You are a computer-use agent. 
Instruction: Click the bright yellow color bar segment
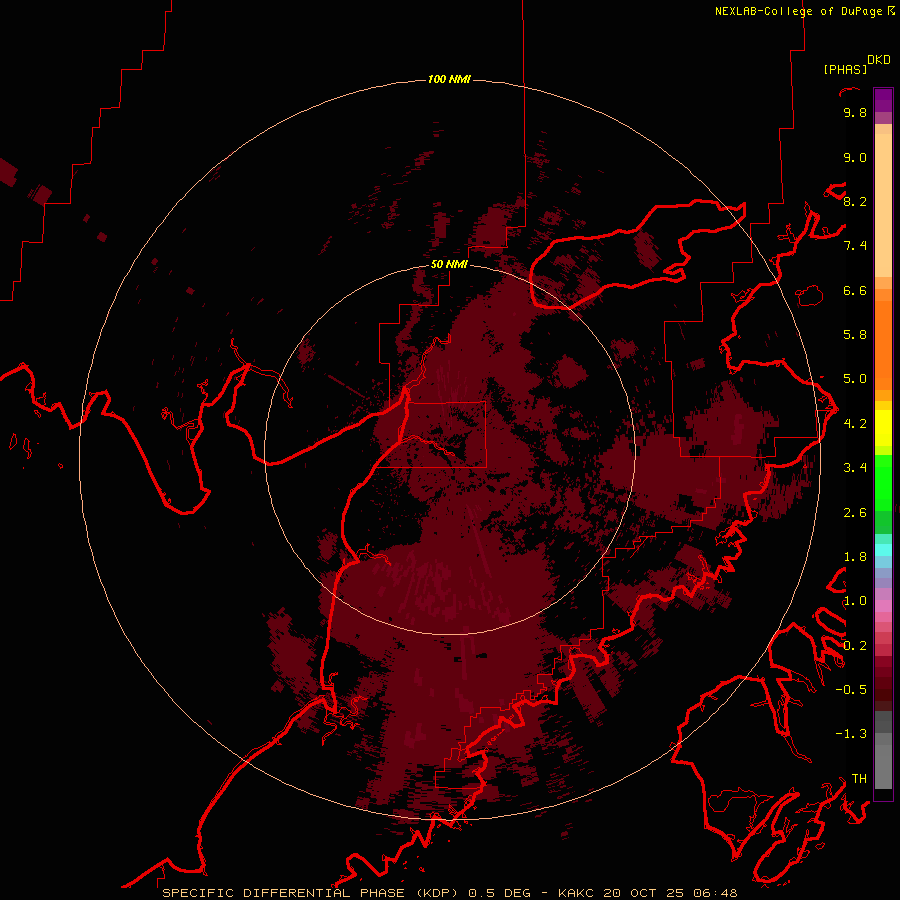[883, 428]
